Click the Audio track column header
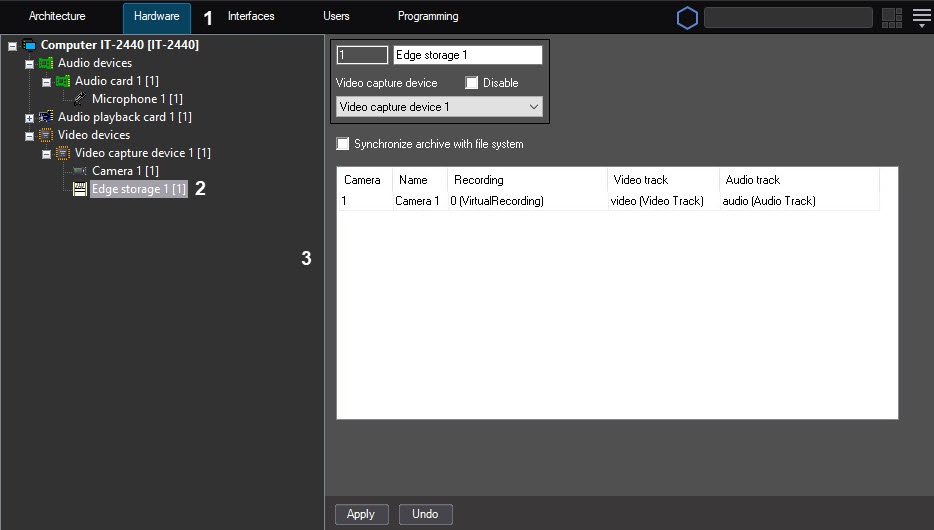 (x=799, y=180)
